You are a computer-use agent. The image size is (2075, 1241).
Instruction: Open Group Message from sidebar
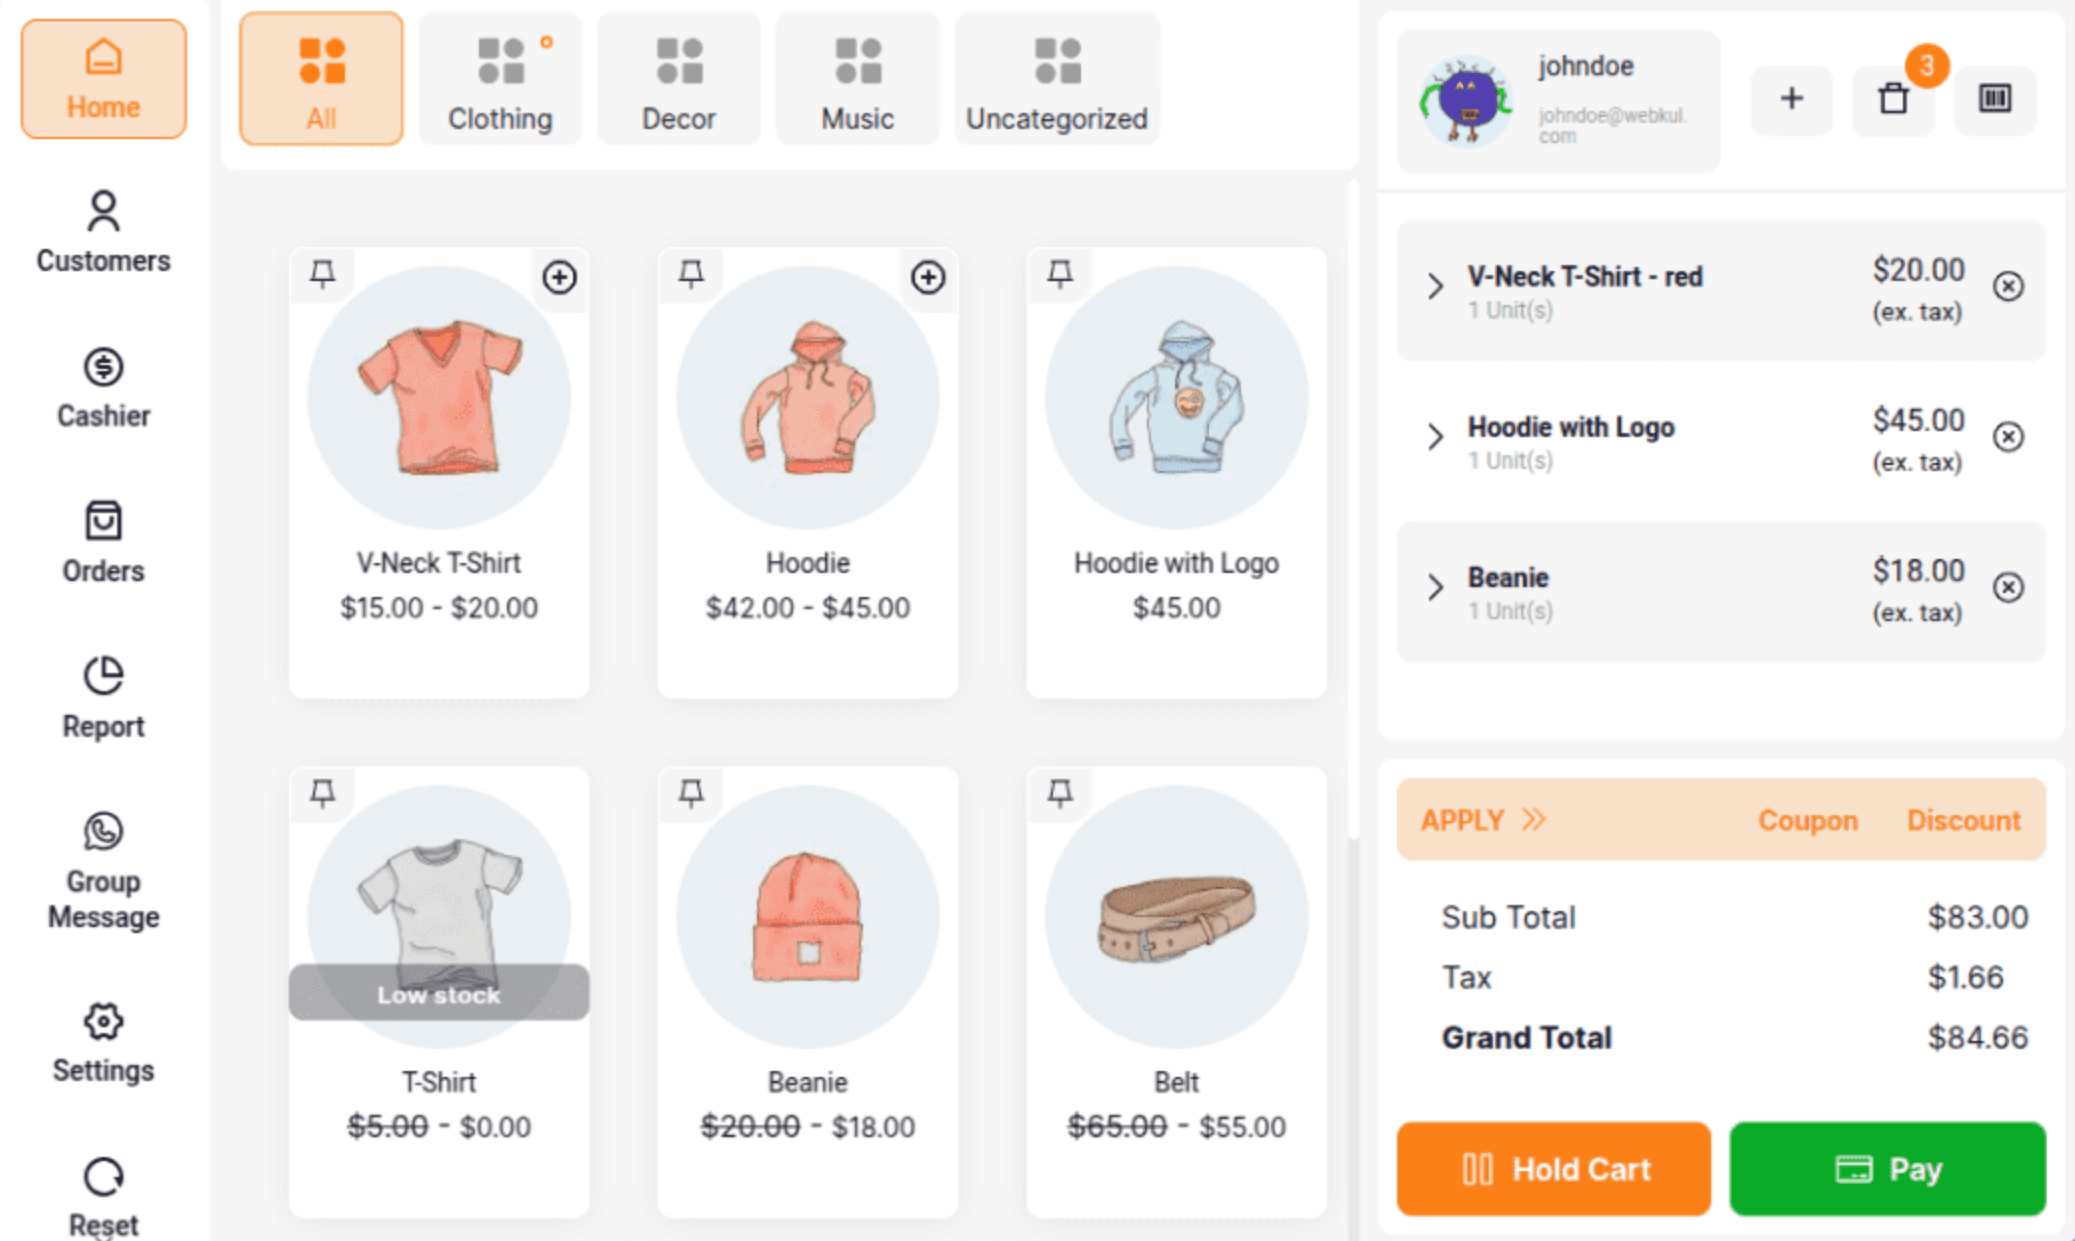pos(103,870)
